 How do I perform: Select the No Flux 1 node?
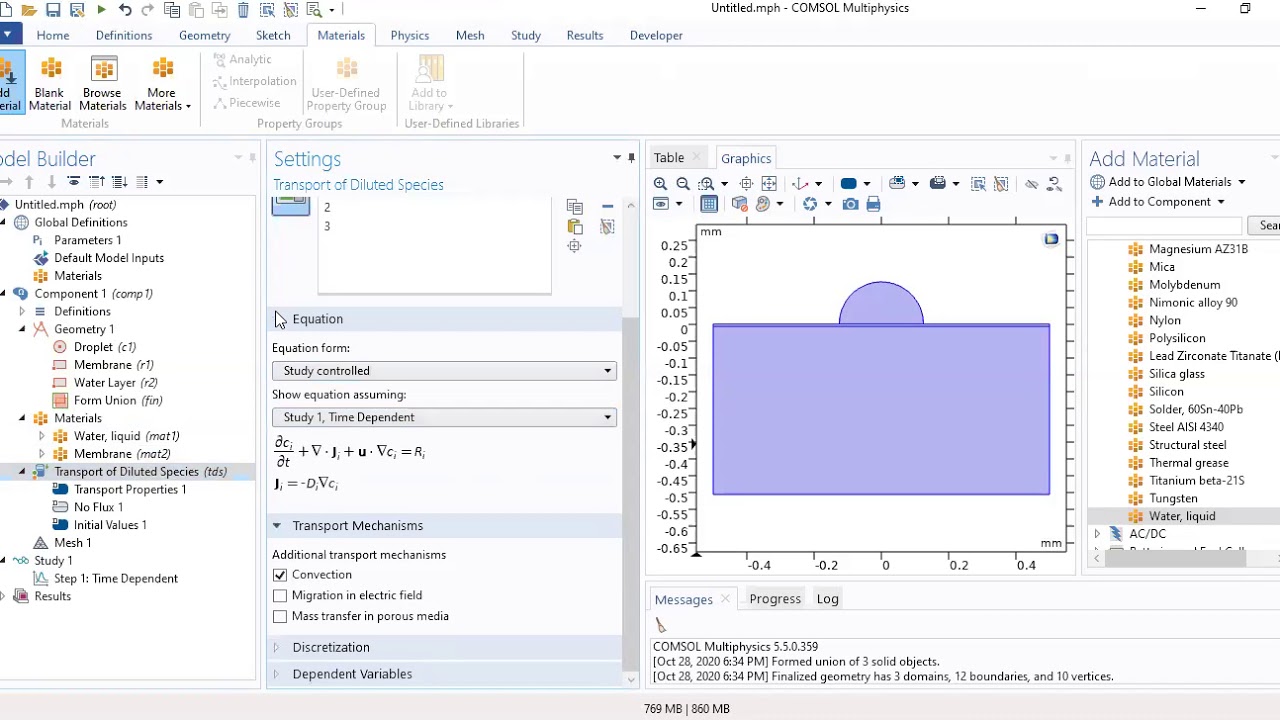pyautogui.click(x=98, y=507)
